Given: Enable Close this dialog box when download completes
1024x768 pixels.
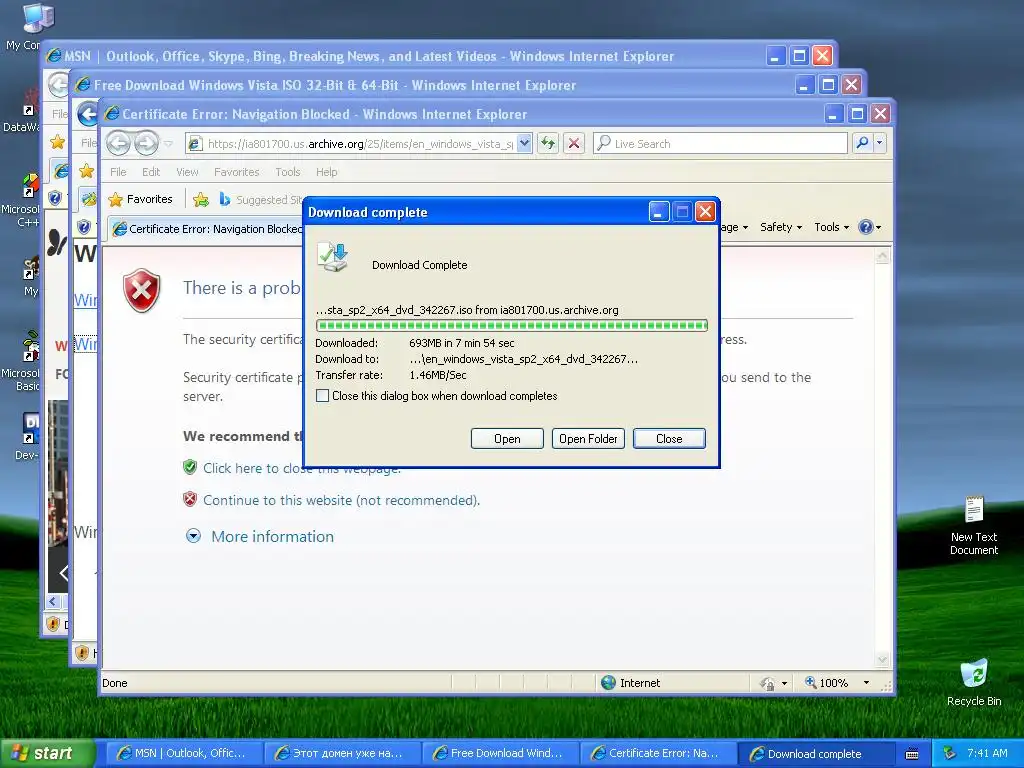Looking at the screenshot, I should (322, 396).
